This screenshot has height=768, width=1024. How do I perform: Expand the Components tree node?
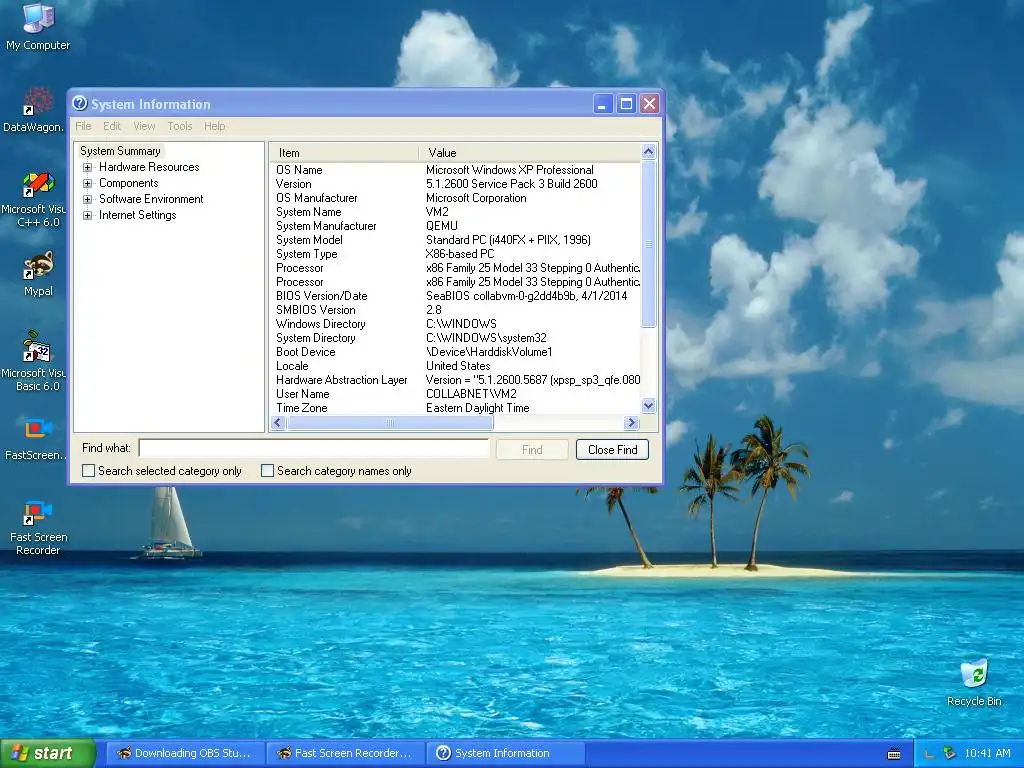pyautogui.click(x=88, y=184)
